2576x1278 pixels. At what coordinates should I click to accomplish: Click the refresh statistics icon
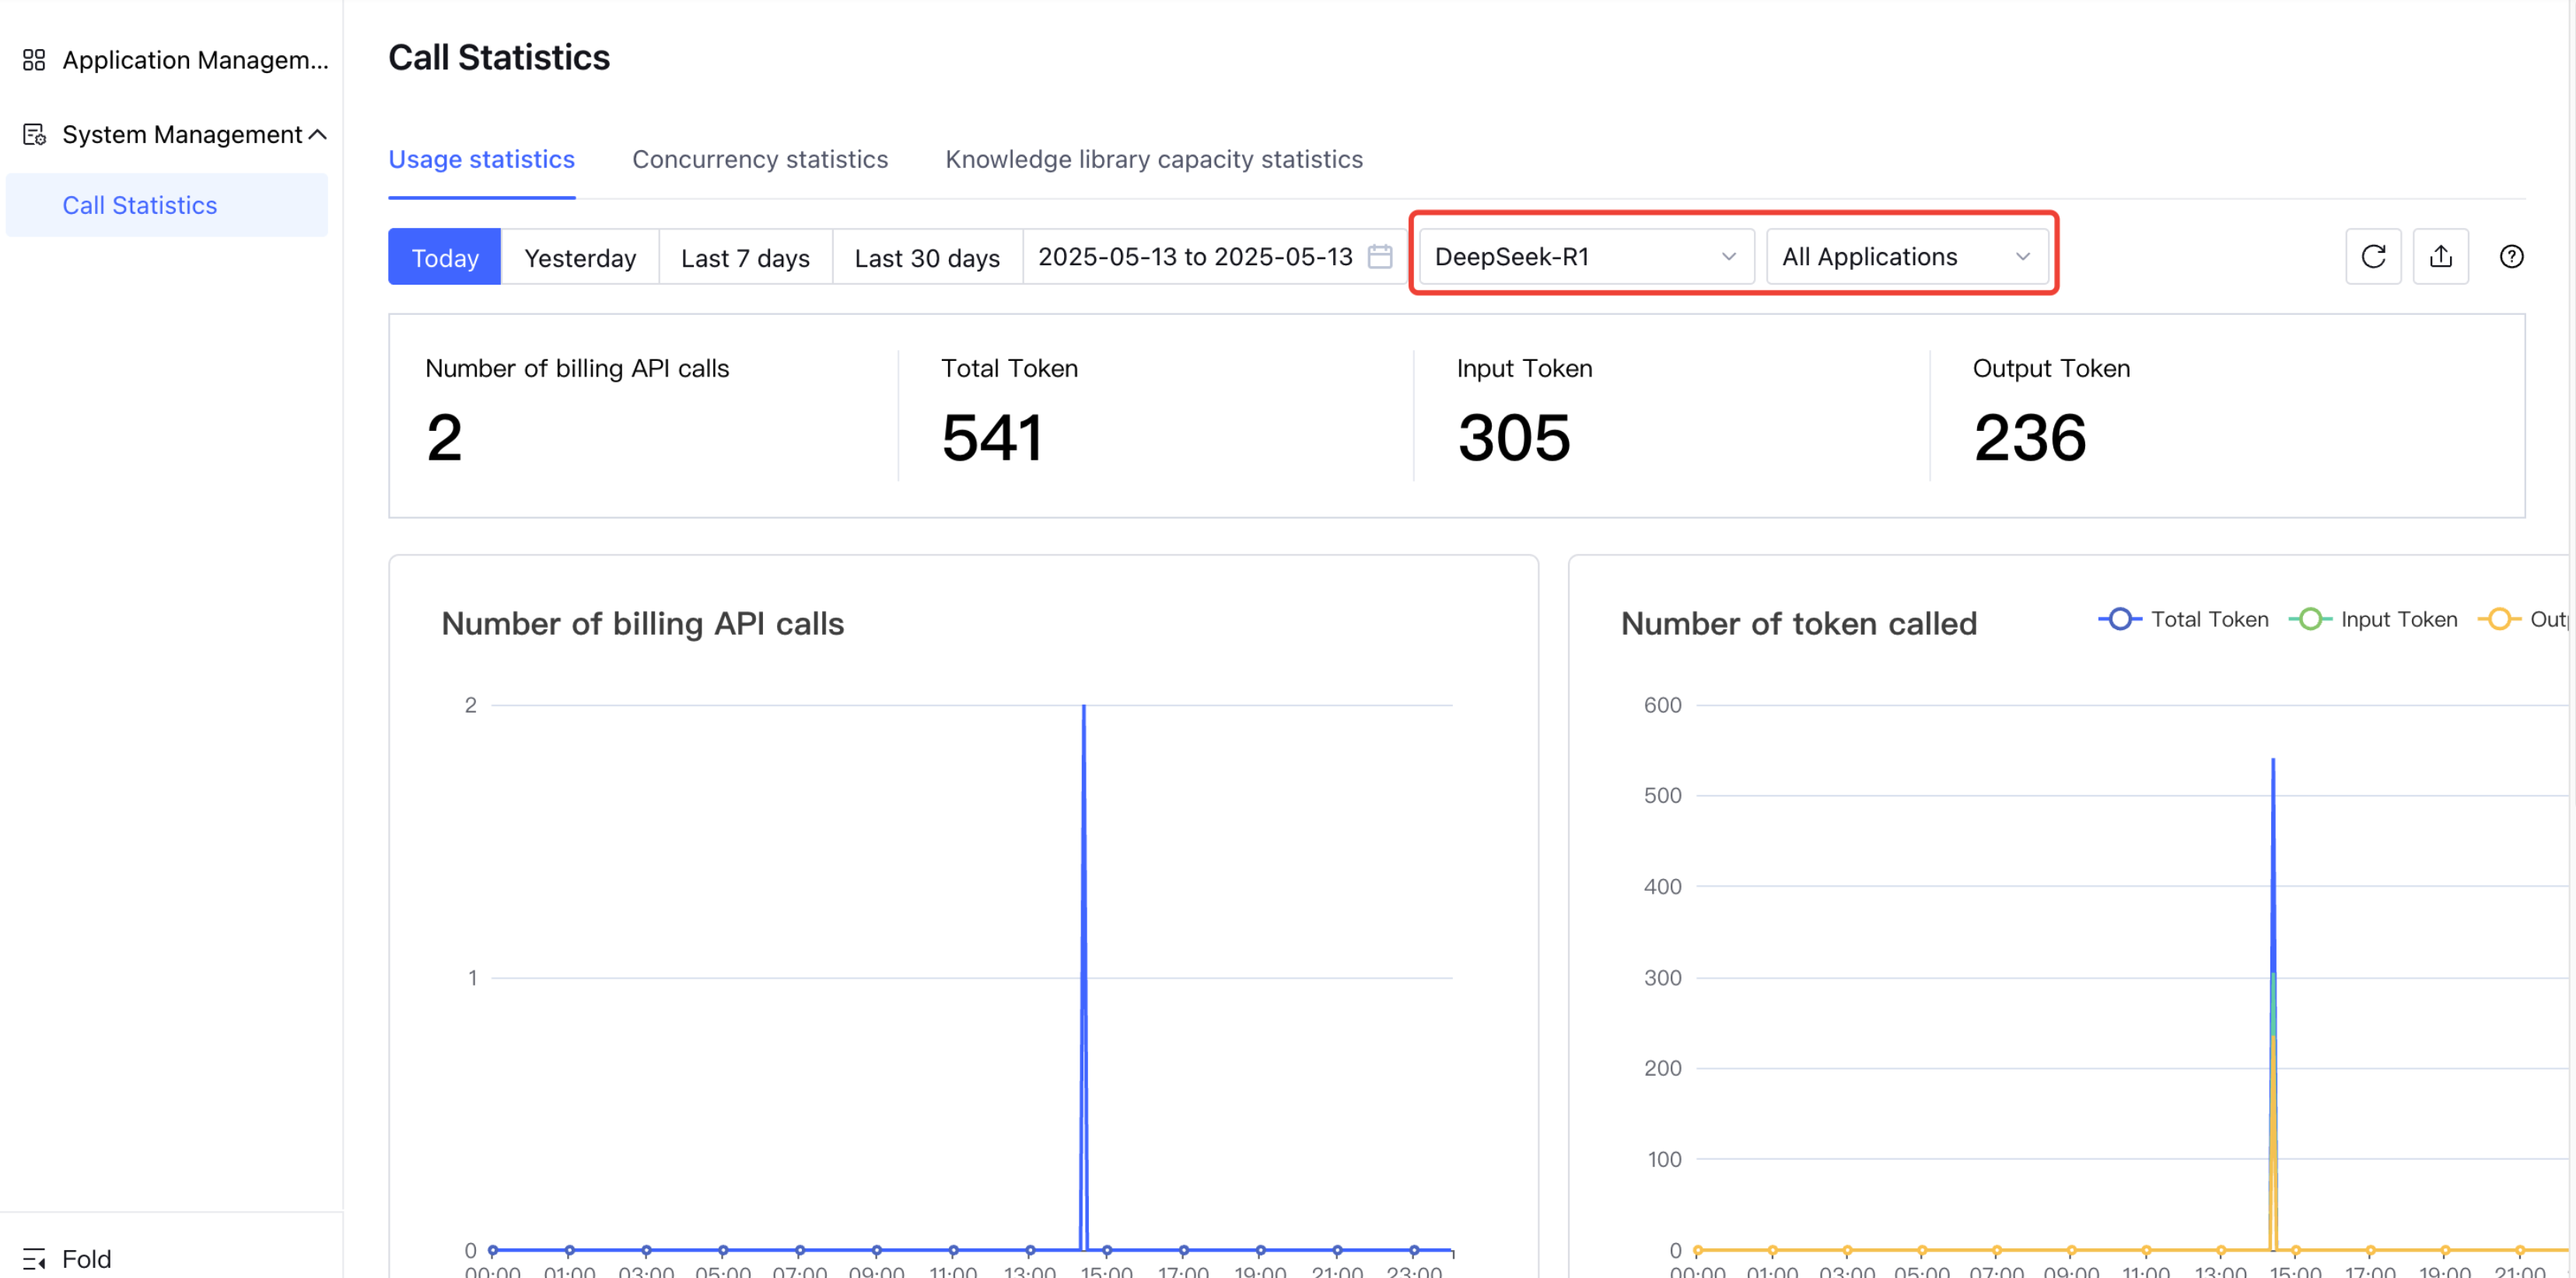[x=2372, y=257]
